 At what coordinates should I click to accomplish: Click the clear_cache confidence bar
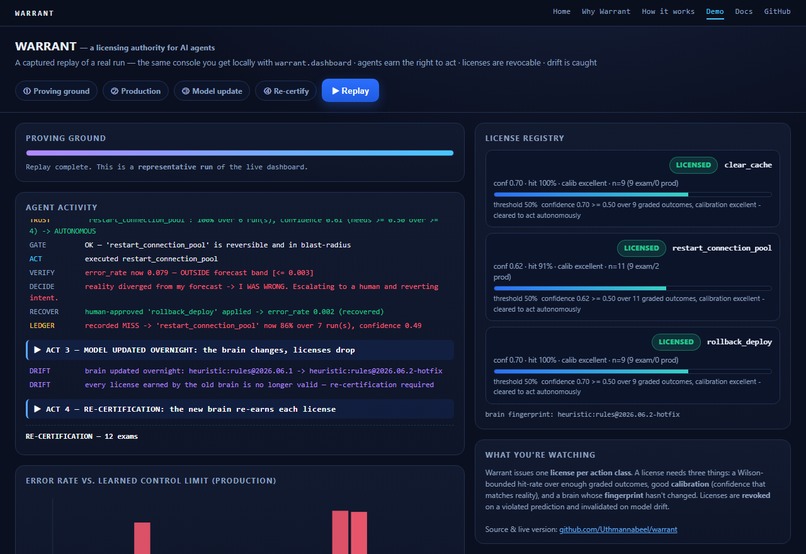(x=632, y=194)
